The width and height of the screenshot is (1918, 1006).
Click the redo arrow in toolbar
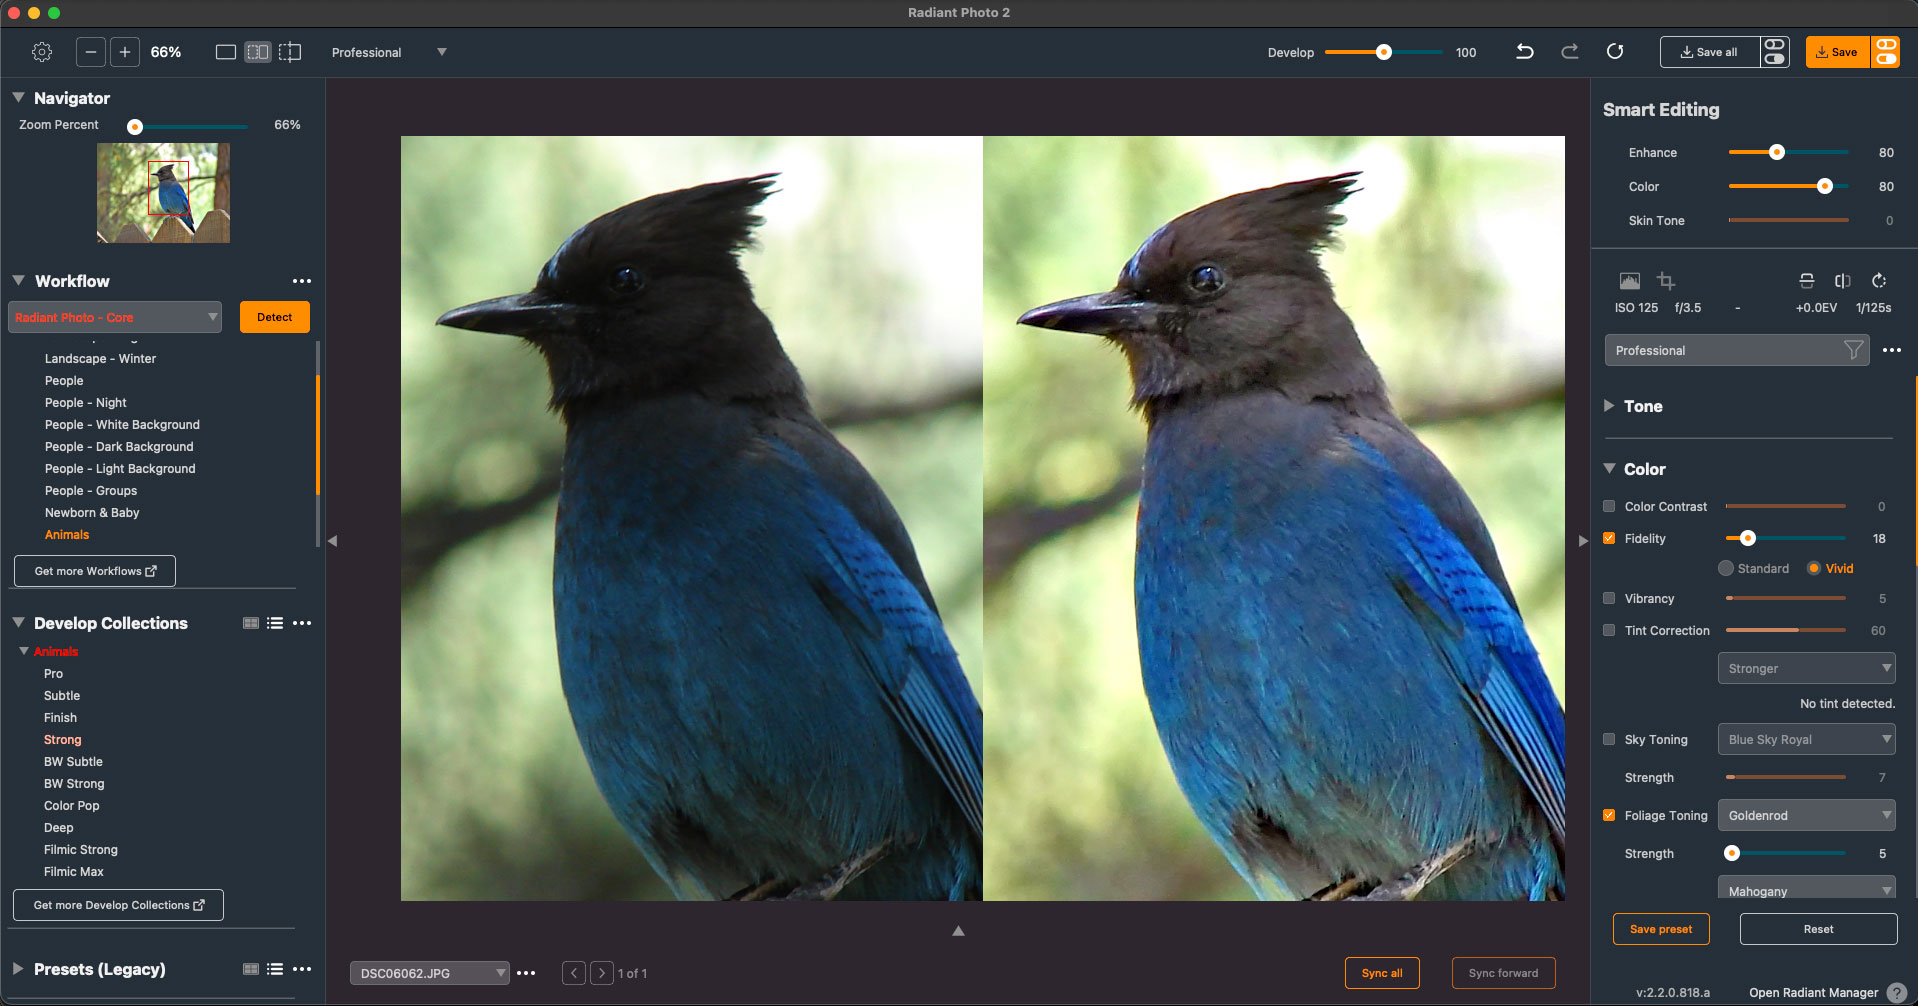click(x=1570, y=52)
